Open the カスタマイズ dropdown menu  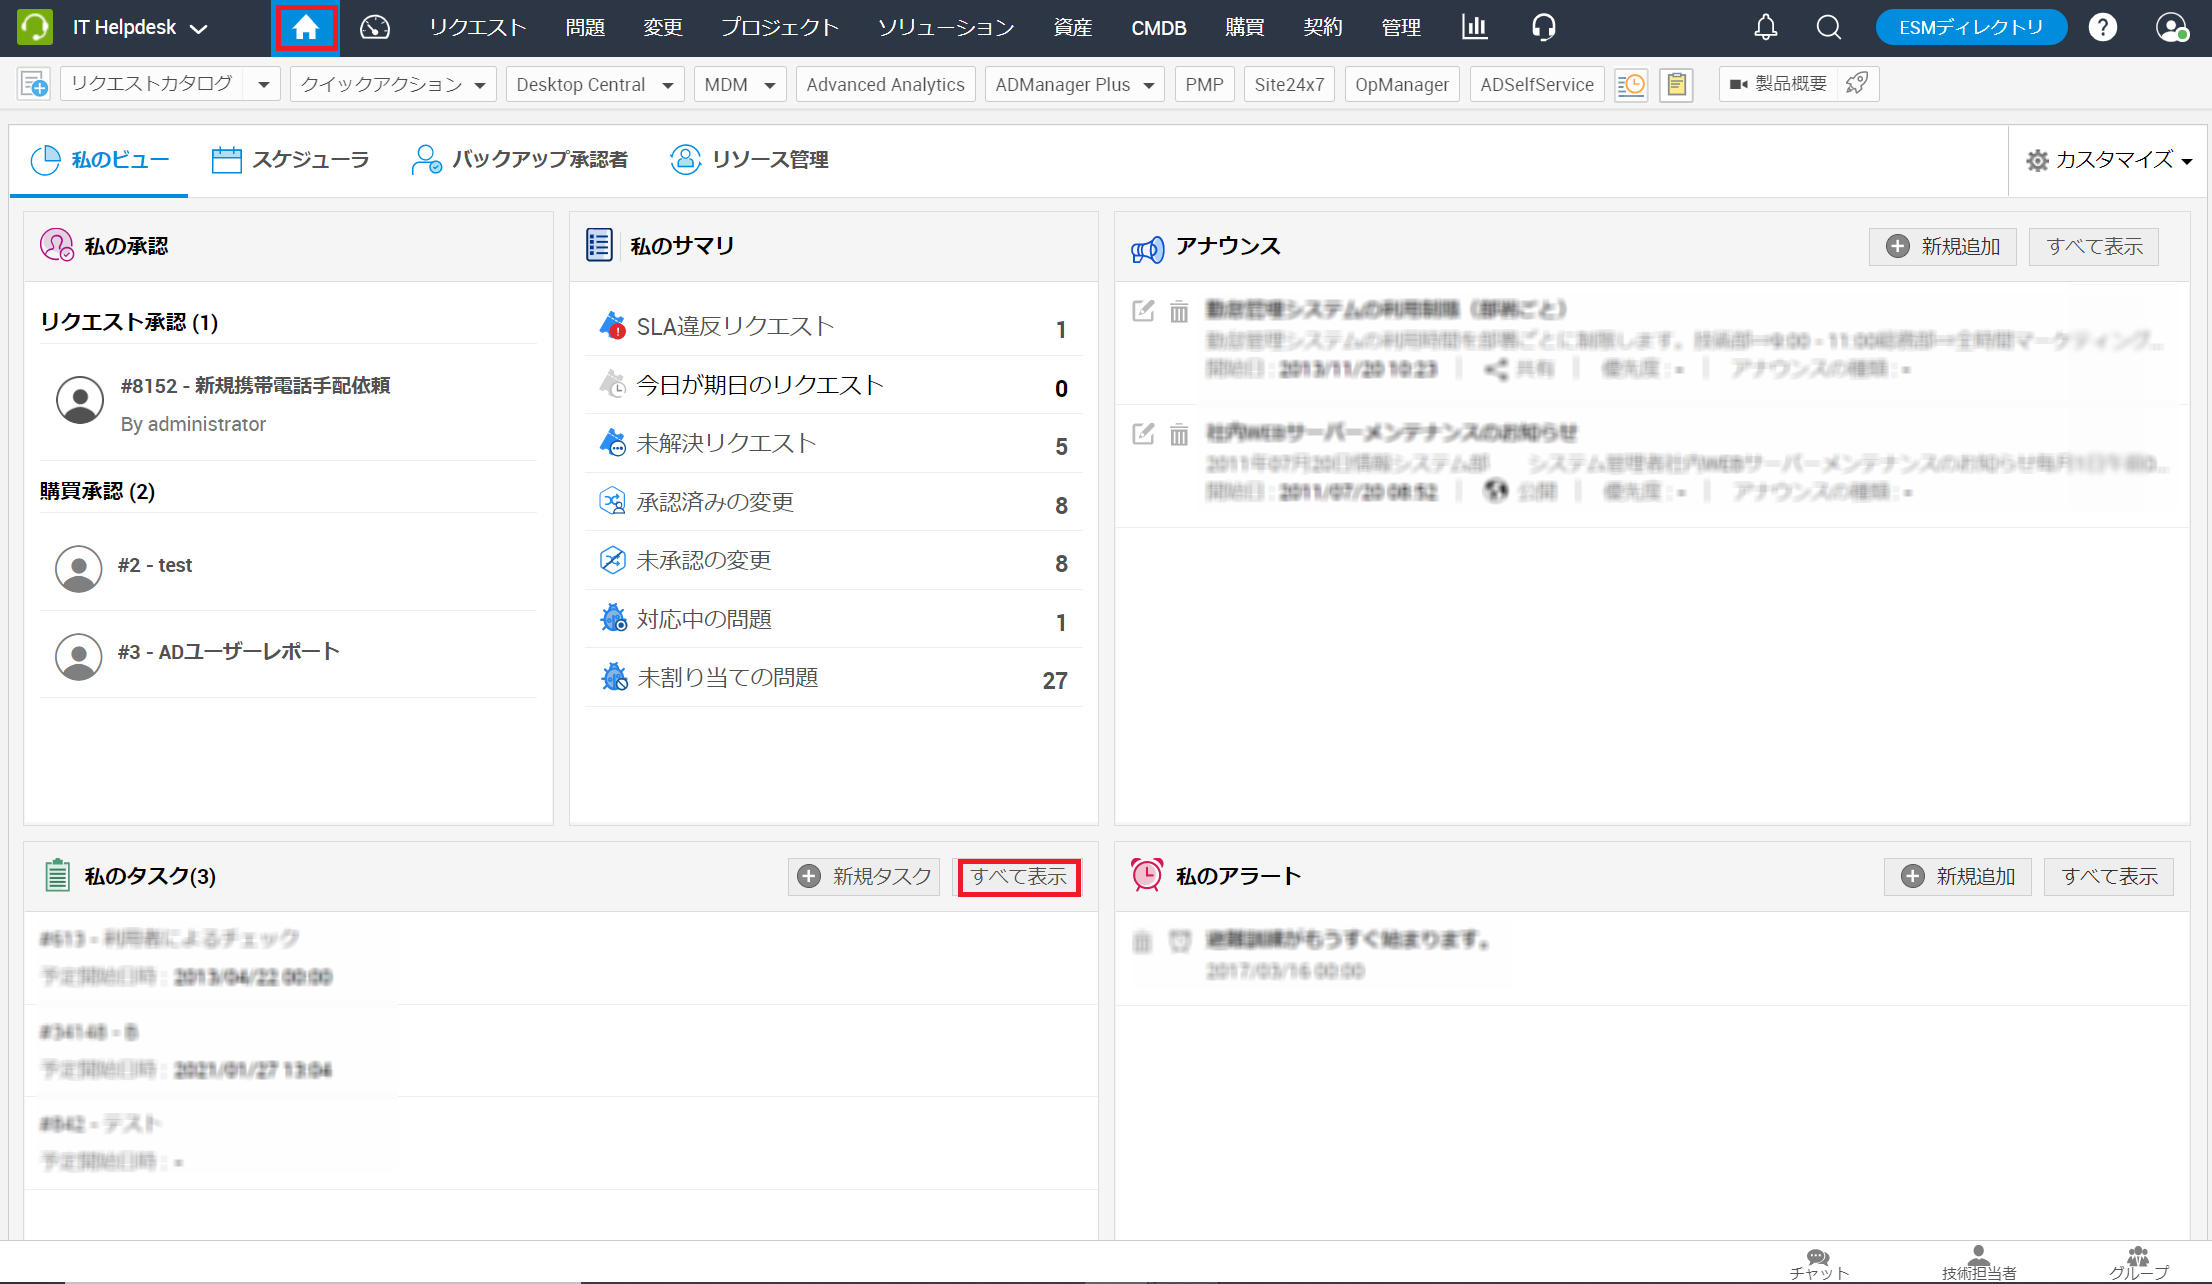[2109, 160]
